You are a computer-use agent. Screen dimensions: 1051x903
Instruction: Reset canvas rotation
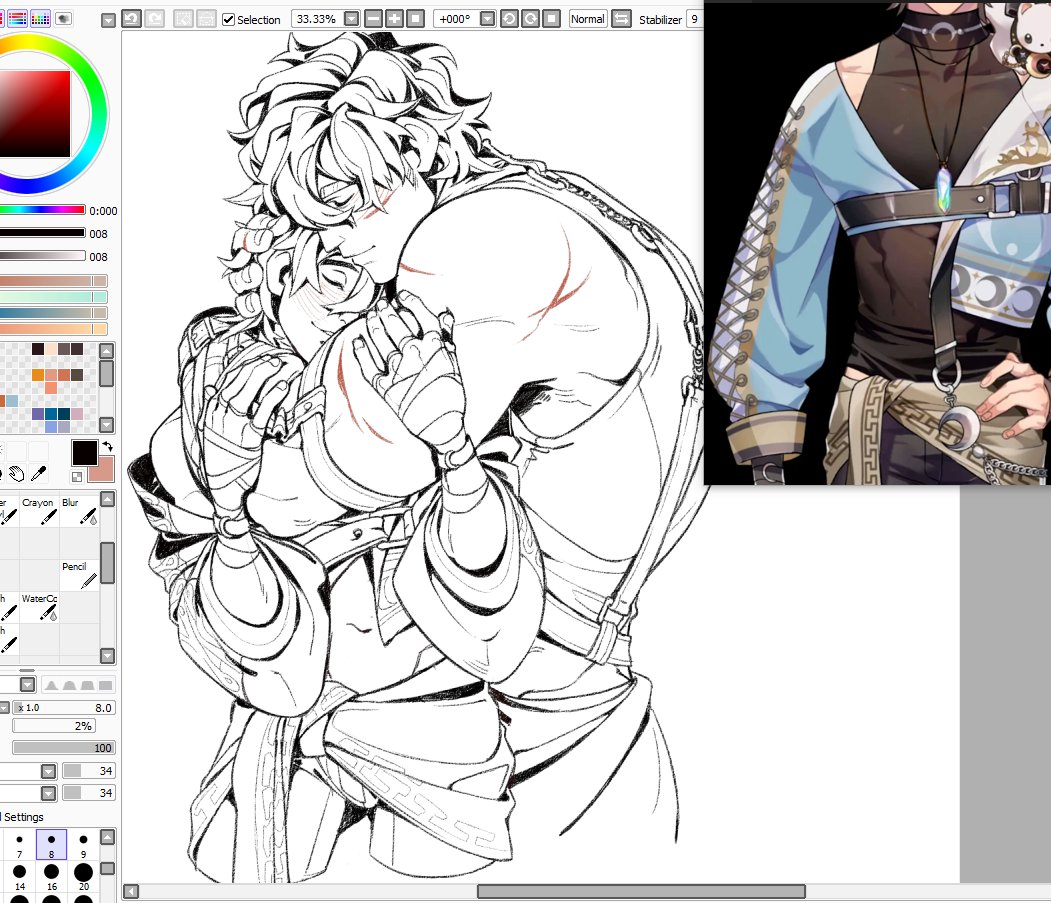552,19
